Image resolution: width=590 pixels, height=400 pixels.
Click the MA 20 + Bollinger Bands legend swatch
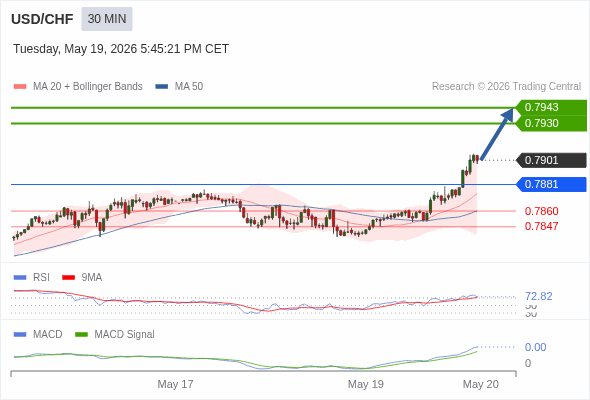[20, 87]
